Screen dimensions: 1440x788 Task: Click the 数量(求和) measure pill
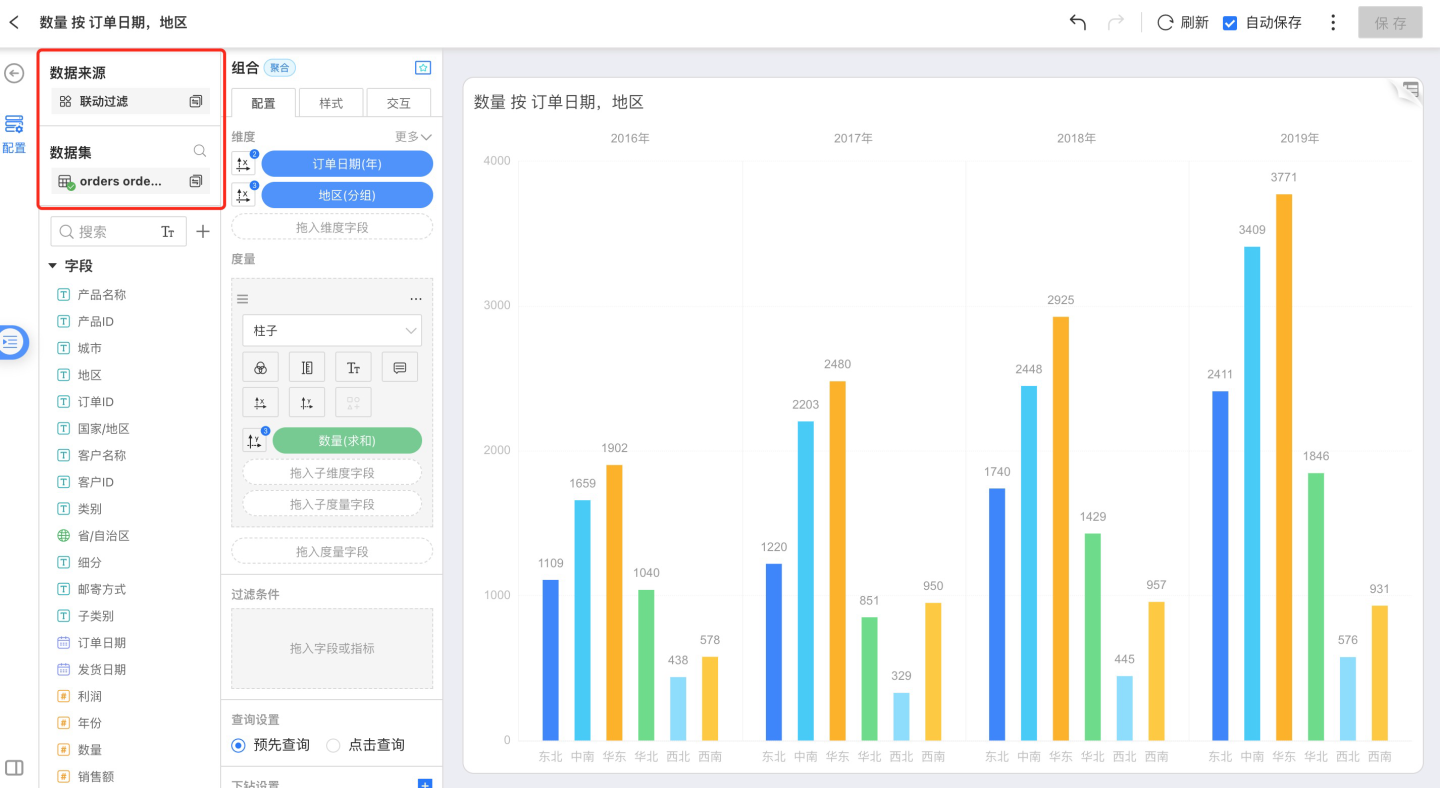346,440
